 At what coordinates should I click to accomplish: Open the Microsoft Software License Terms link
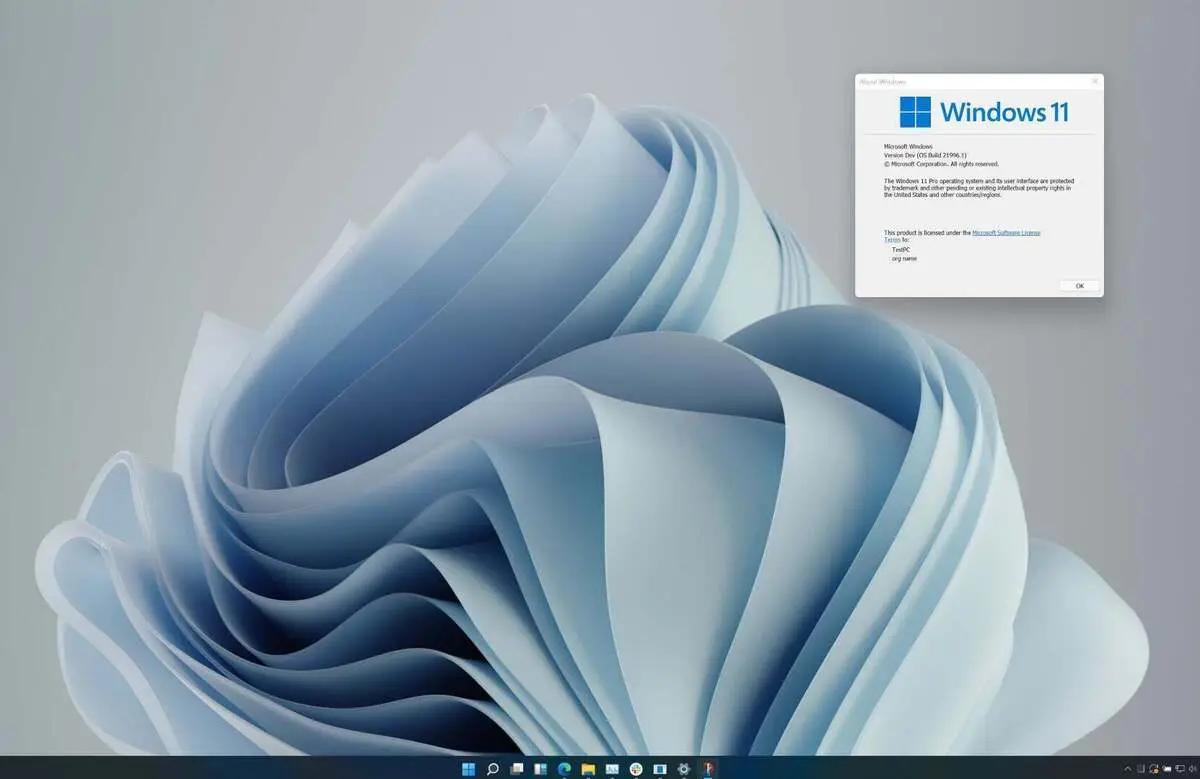click(1005, 233)
